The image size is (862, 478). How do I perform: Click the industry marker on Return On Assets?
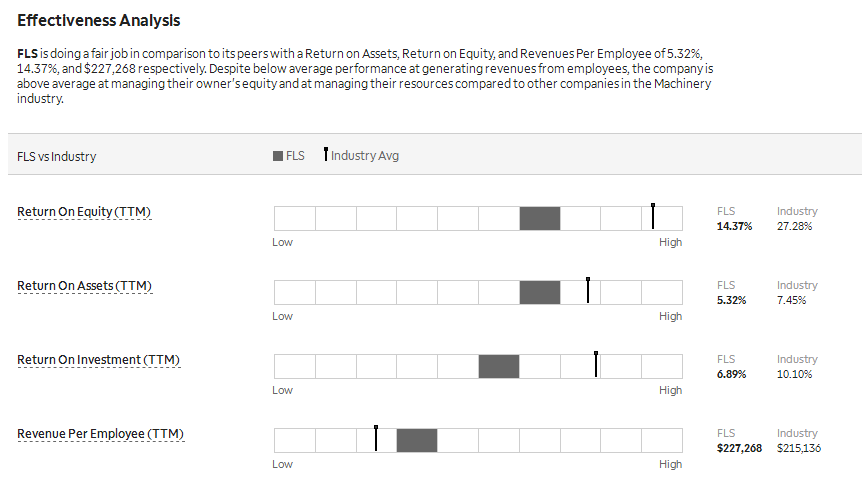pyautogui.click(x=588, y=290)
